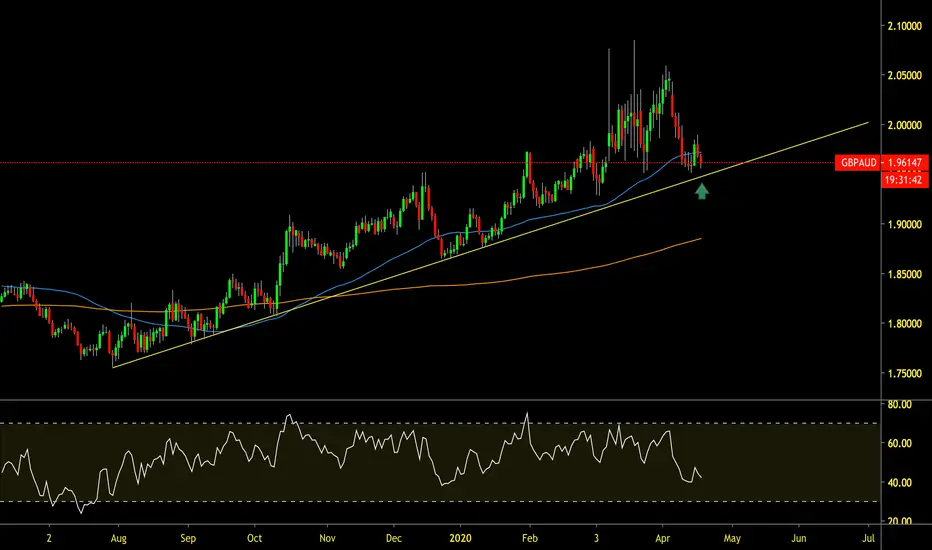Click the May date label on time axis
This screenshot has width=932, height=550.
[732, 538]
